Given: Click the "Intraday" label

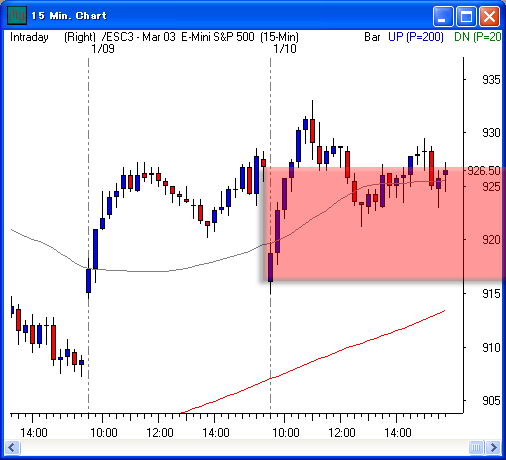Looking at the screenshot, I should [x=29, y=37].
